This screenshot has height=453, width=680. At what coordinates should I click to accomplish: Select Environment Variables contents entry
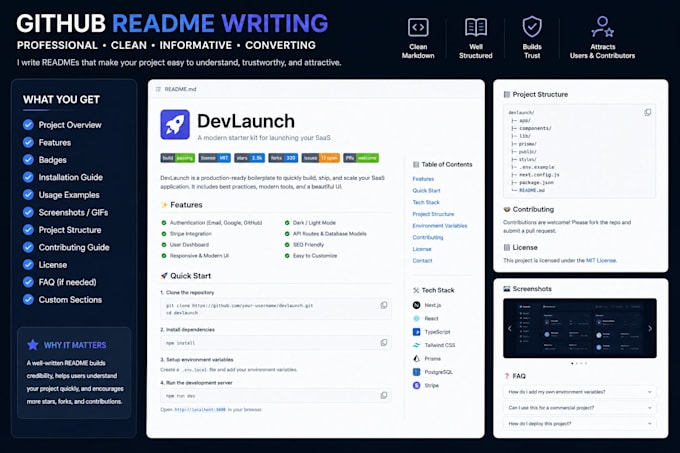(440, 225)
